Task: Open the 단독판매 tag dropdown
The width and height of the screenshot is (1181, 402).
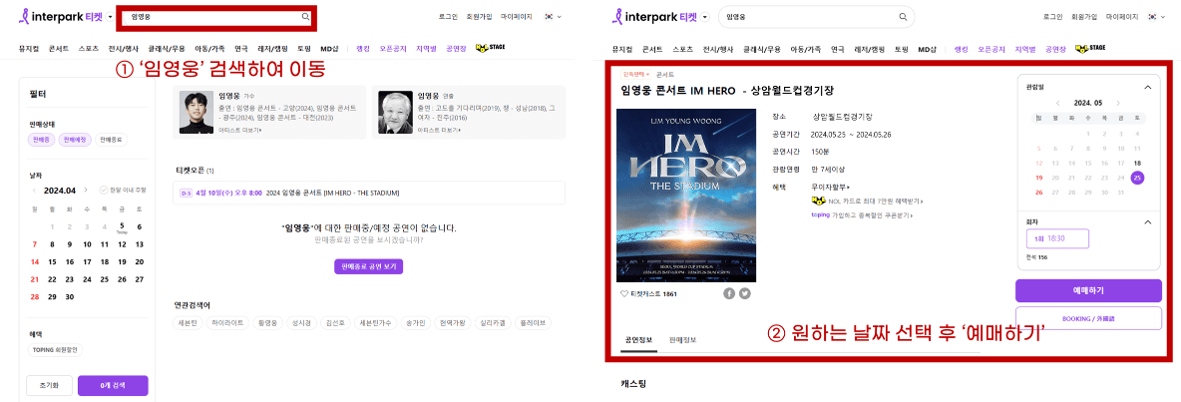Action: click(636, 75)
